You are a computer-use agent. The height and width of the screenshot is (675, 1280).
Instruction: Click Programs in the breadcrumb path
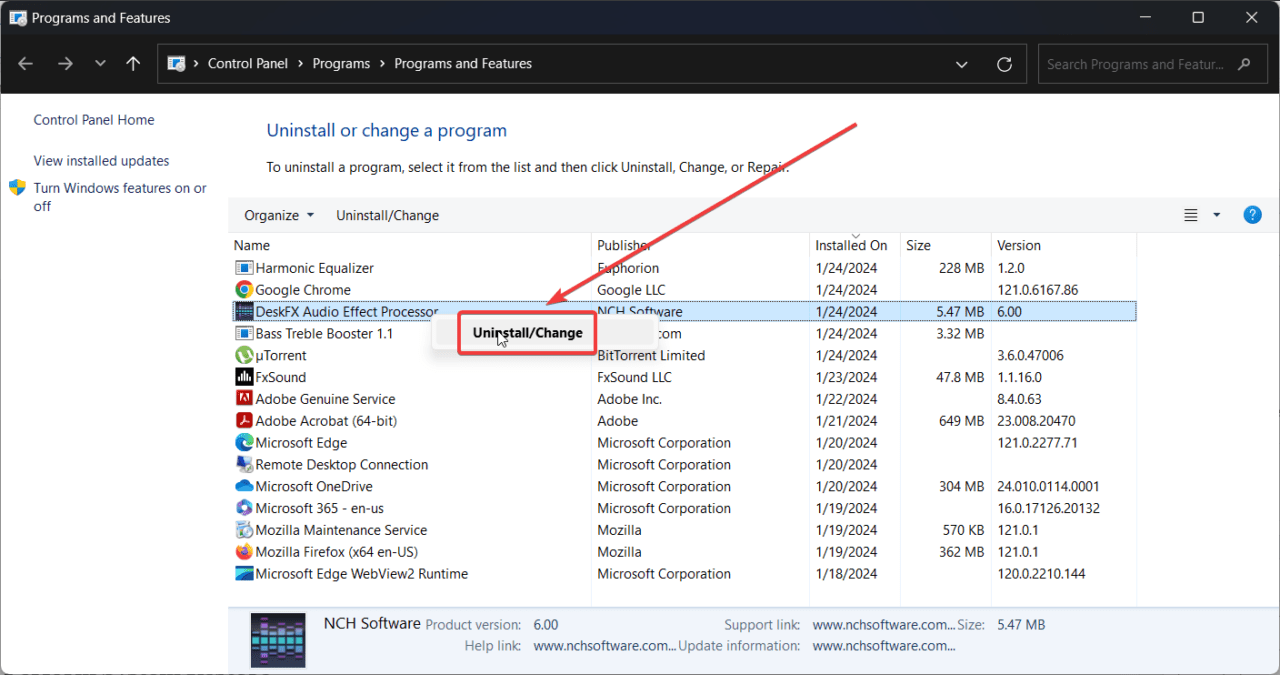click(341, 64)
